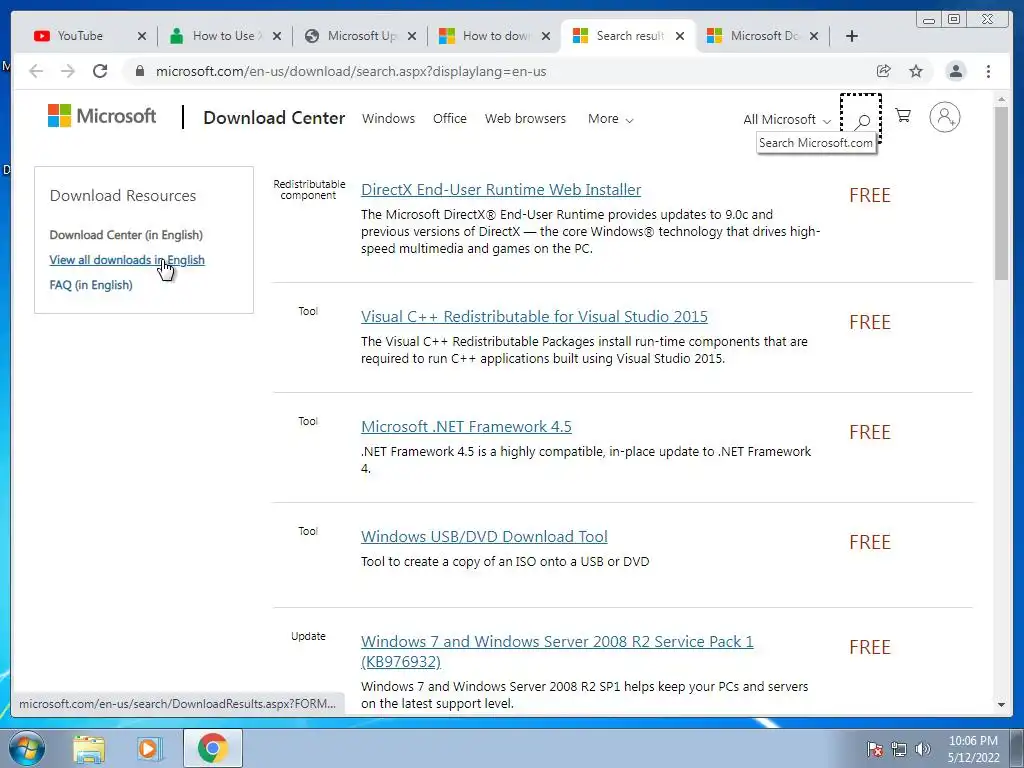Click the Action Center flag tray icon
1024x768 pixels.
pyautogui.click(x=874, y=749)
